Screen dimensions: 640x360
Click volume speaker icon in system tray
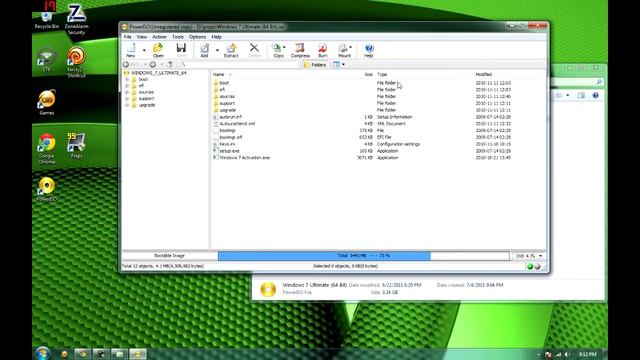(567, 354)
